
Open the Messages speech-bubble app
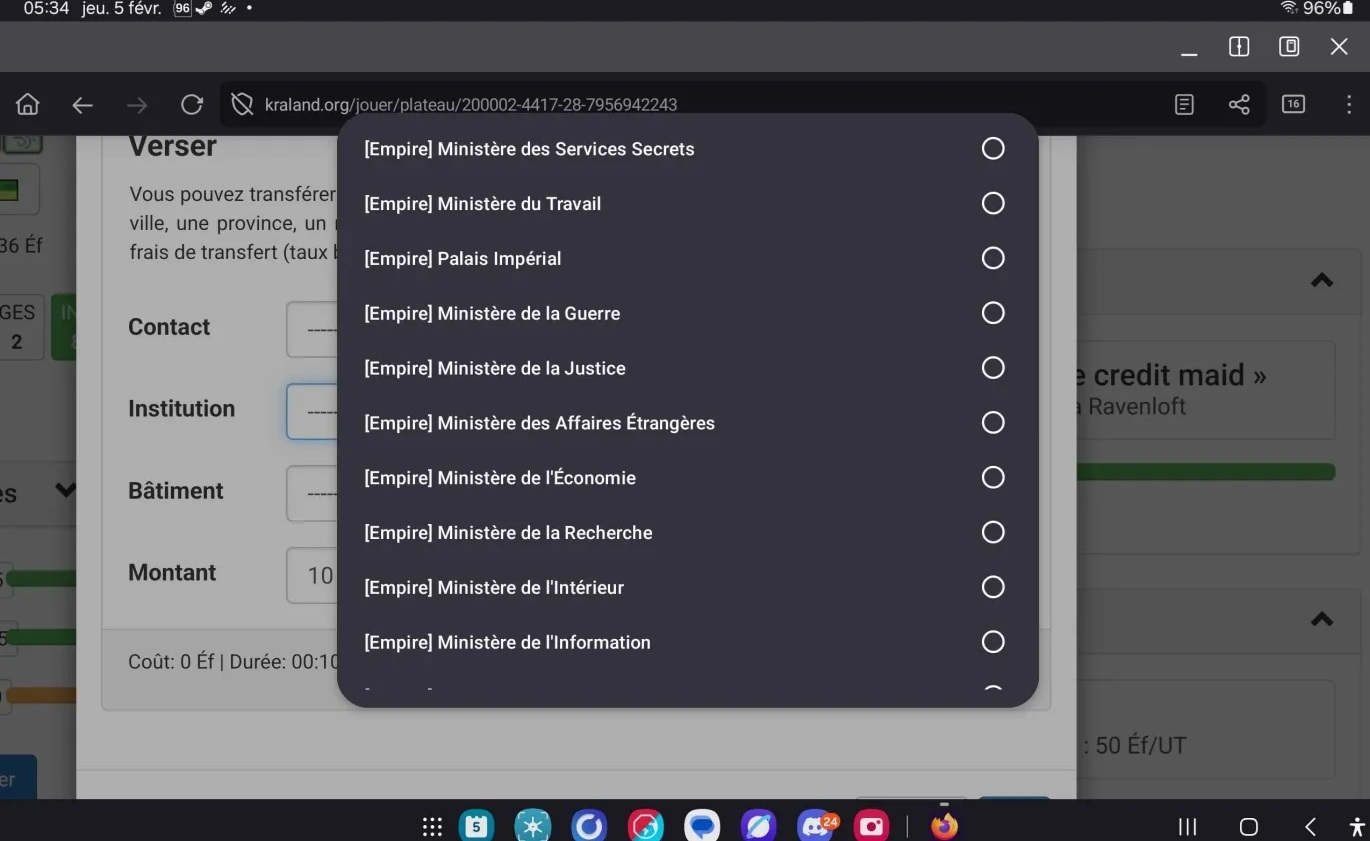(x=702, y=826)
